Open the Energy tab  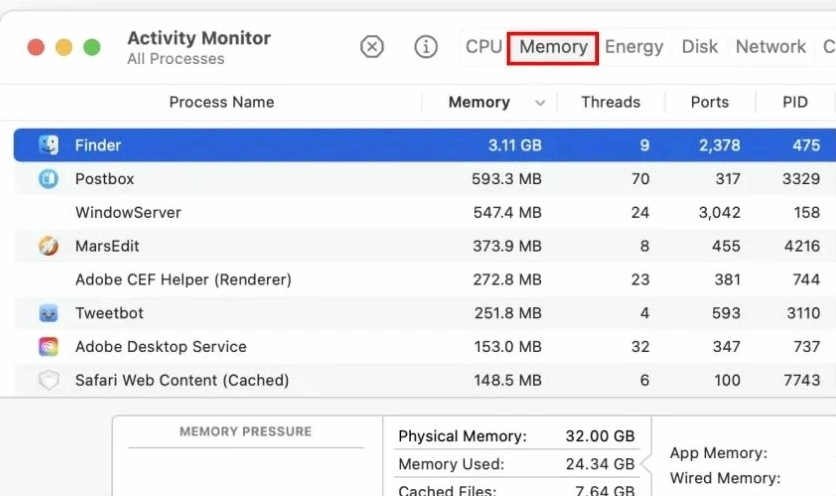pos(634,47)
